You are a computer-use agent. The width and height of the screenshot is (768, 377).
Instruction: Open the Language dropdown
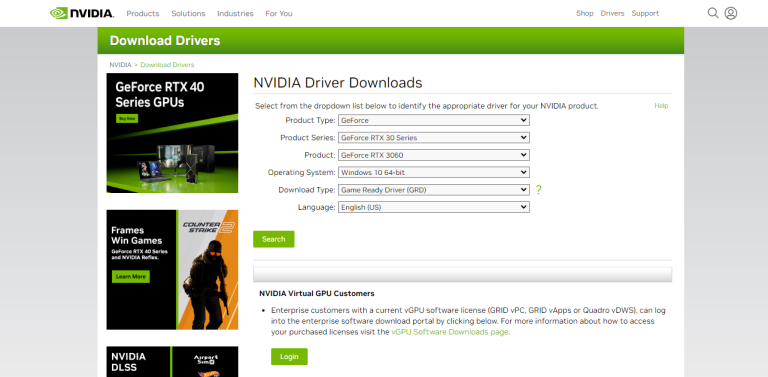click(433, 207)
